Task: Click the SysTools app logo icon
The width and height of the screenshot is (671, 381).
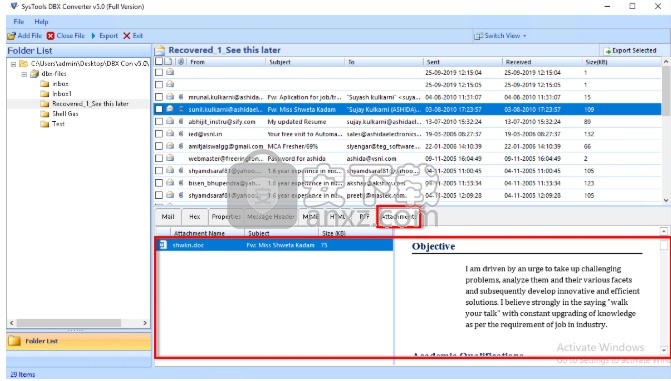Action: pyautogui.click(x=14, y=6)
